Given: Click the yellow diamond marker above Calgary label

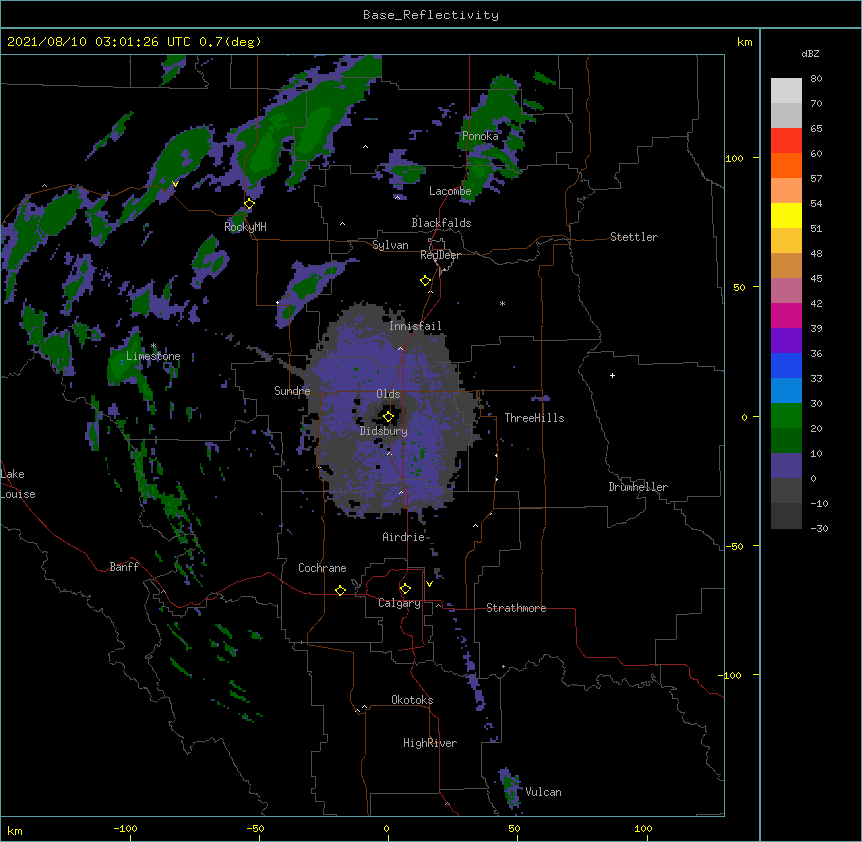Looking at the screenshot, I should click(x=405, y=589).
